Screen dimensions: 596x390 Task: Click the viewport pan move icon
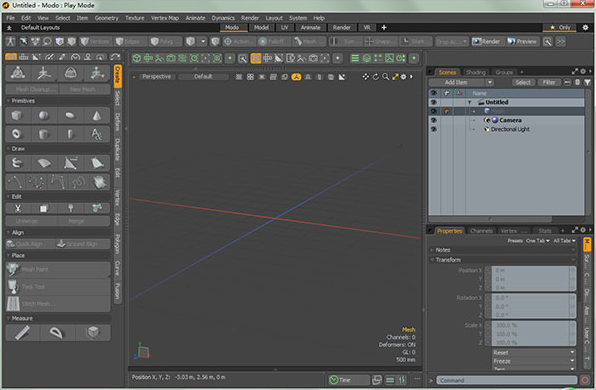(x=366, y=77)
